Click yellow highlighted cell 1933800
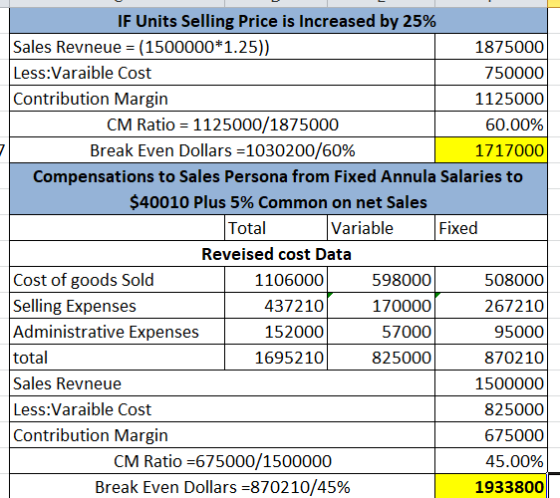Image resolution: width=560 pixels, height=498 pixels. [x=491, y=486]
